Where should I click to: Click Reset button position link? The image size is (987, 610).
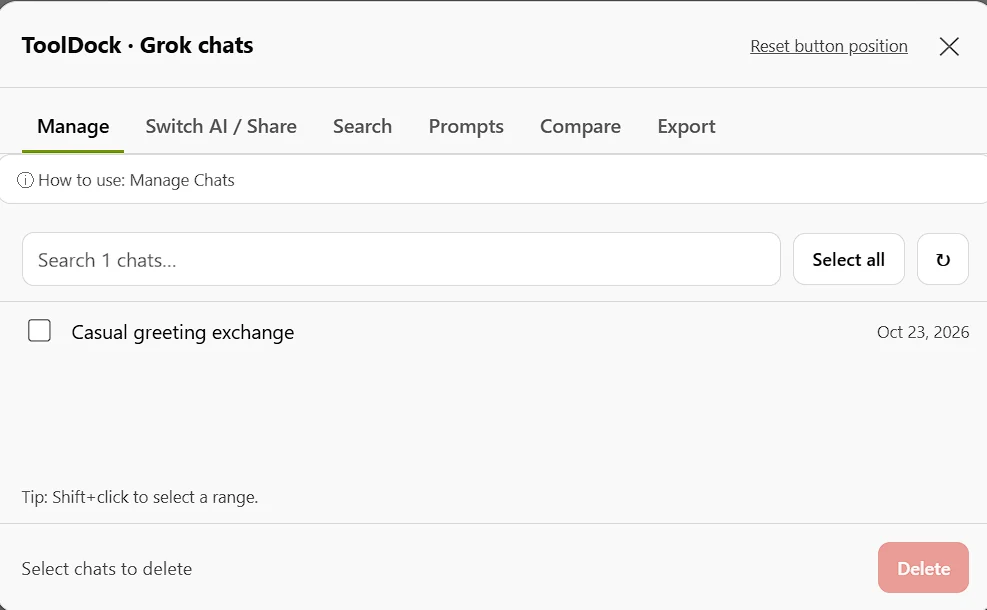point(828,46)
